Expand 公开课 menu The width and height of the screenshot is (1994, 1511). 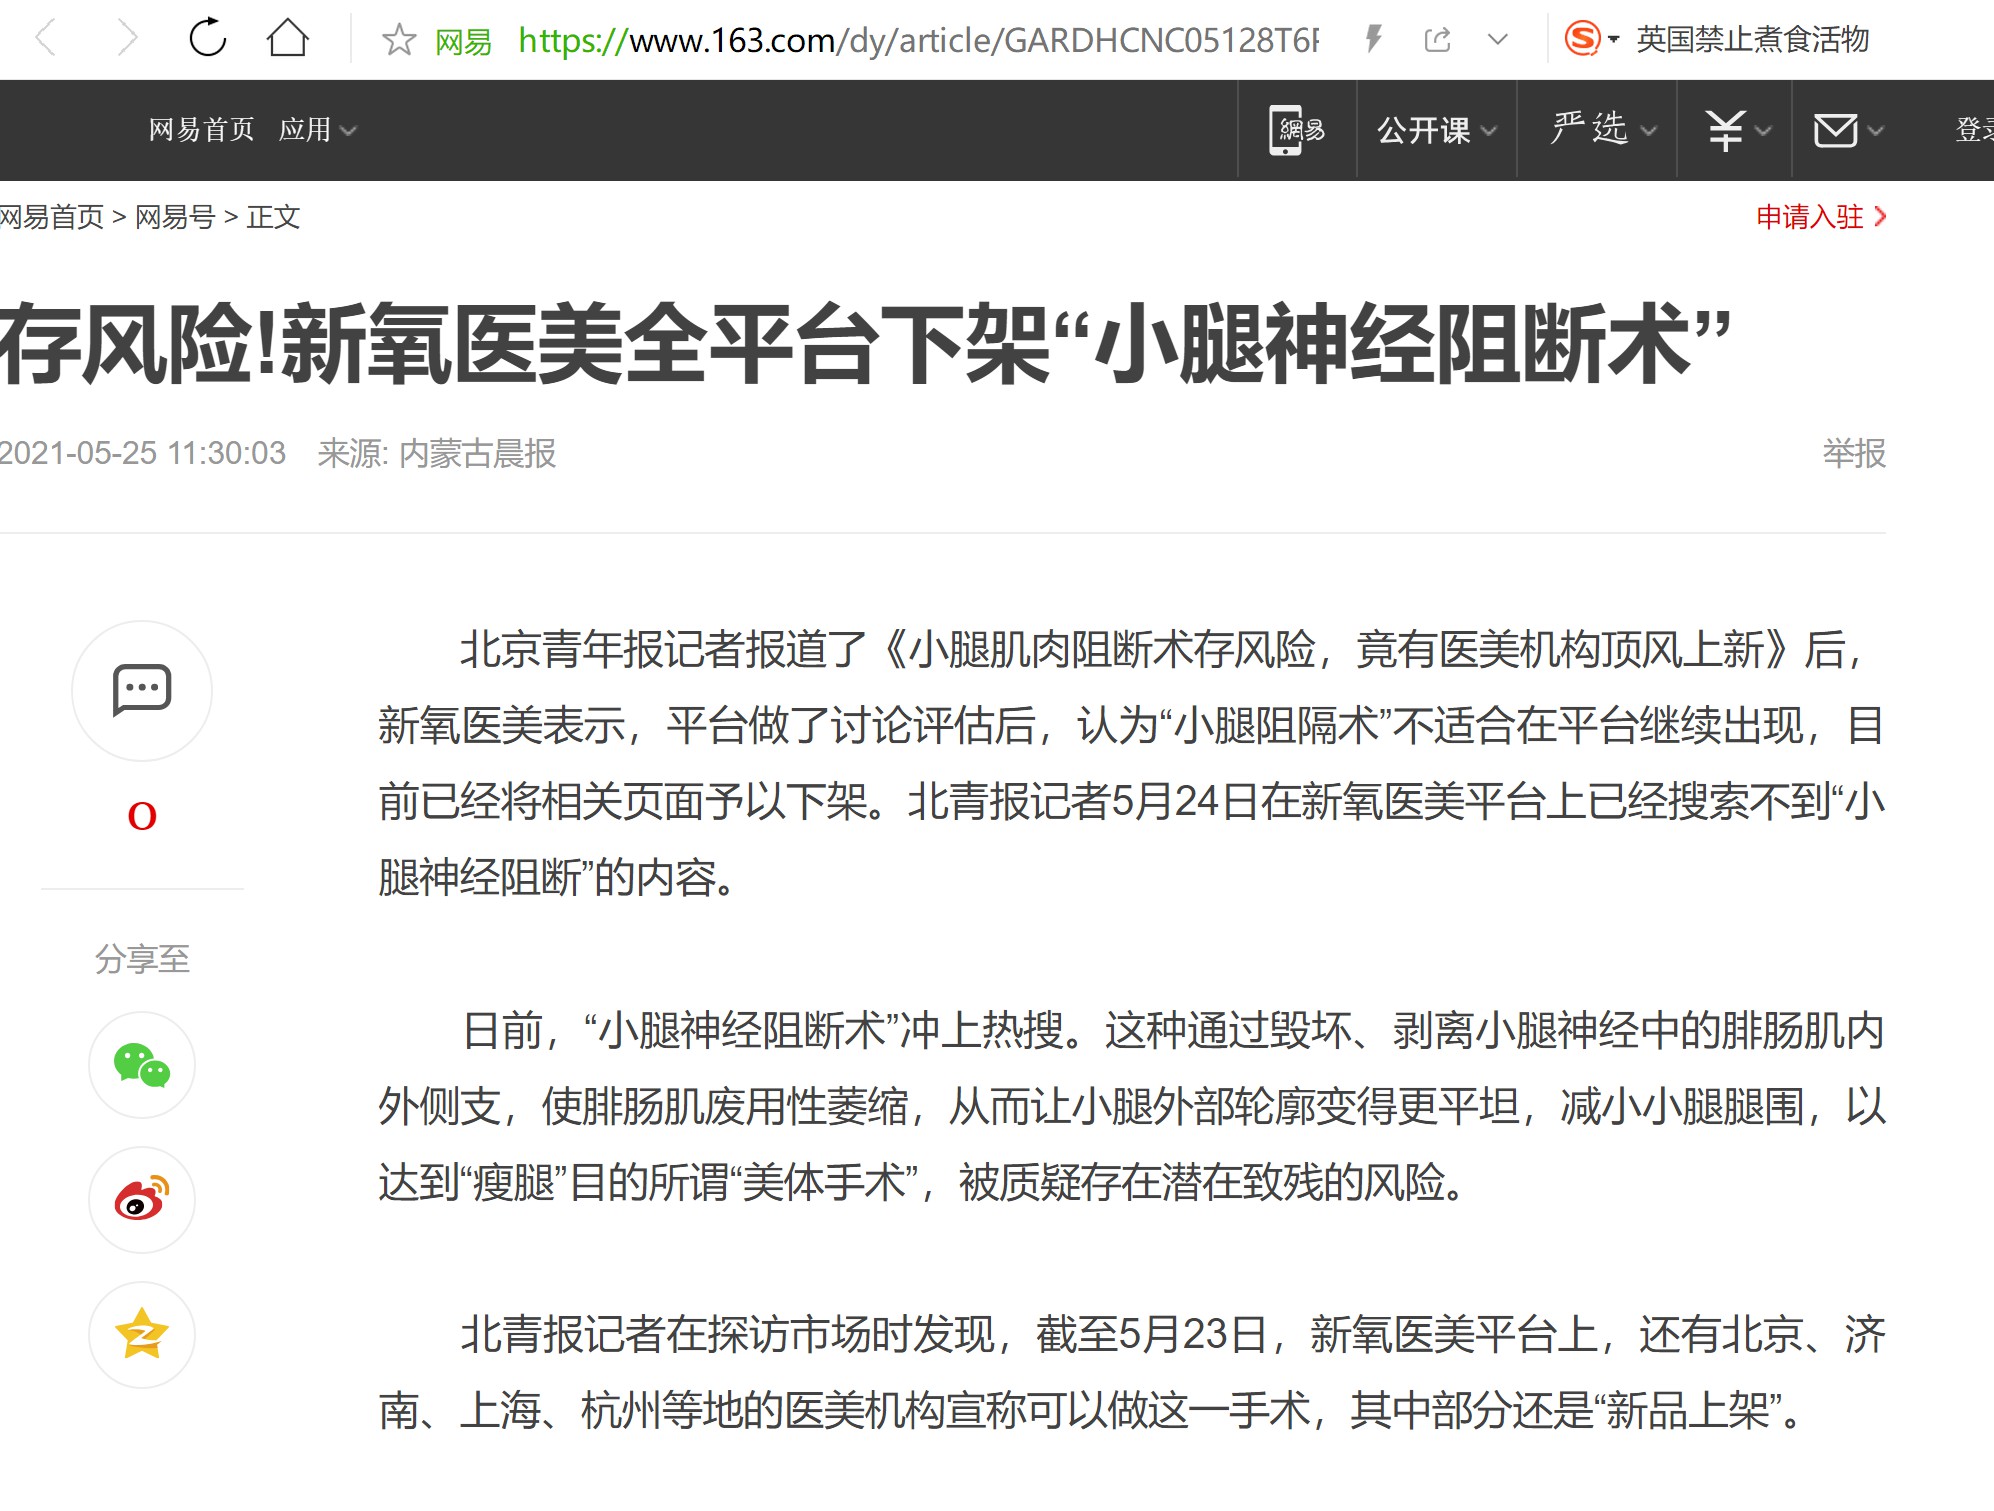point(1437,130)
